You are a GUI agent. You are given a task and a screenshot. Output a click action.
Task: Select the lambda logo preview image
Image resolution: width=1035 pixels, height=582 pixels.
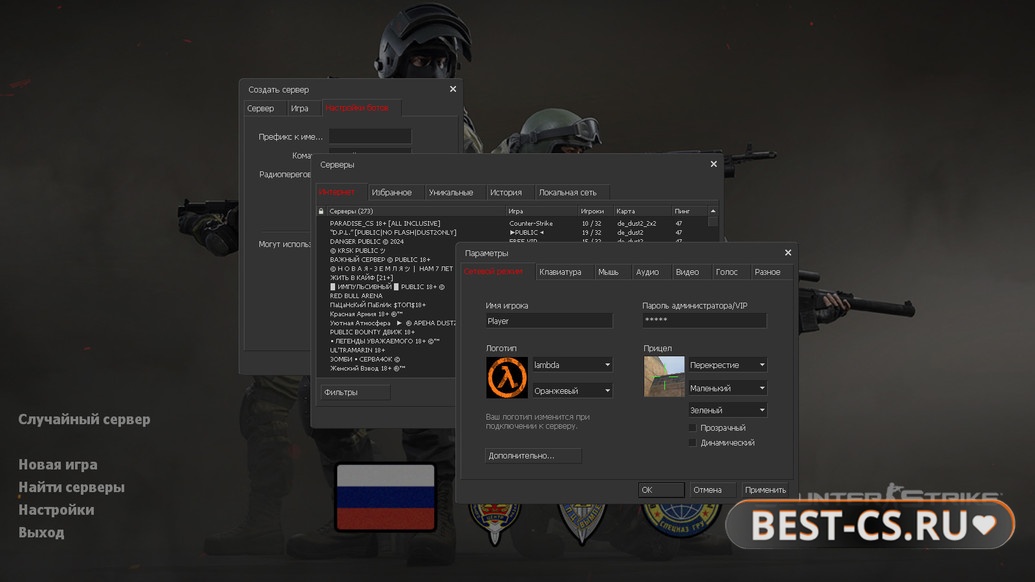click(507, 377)
